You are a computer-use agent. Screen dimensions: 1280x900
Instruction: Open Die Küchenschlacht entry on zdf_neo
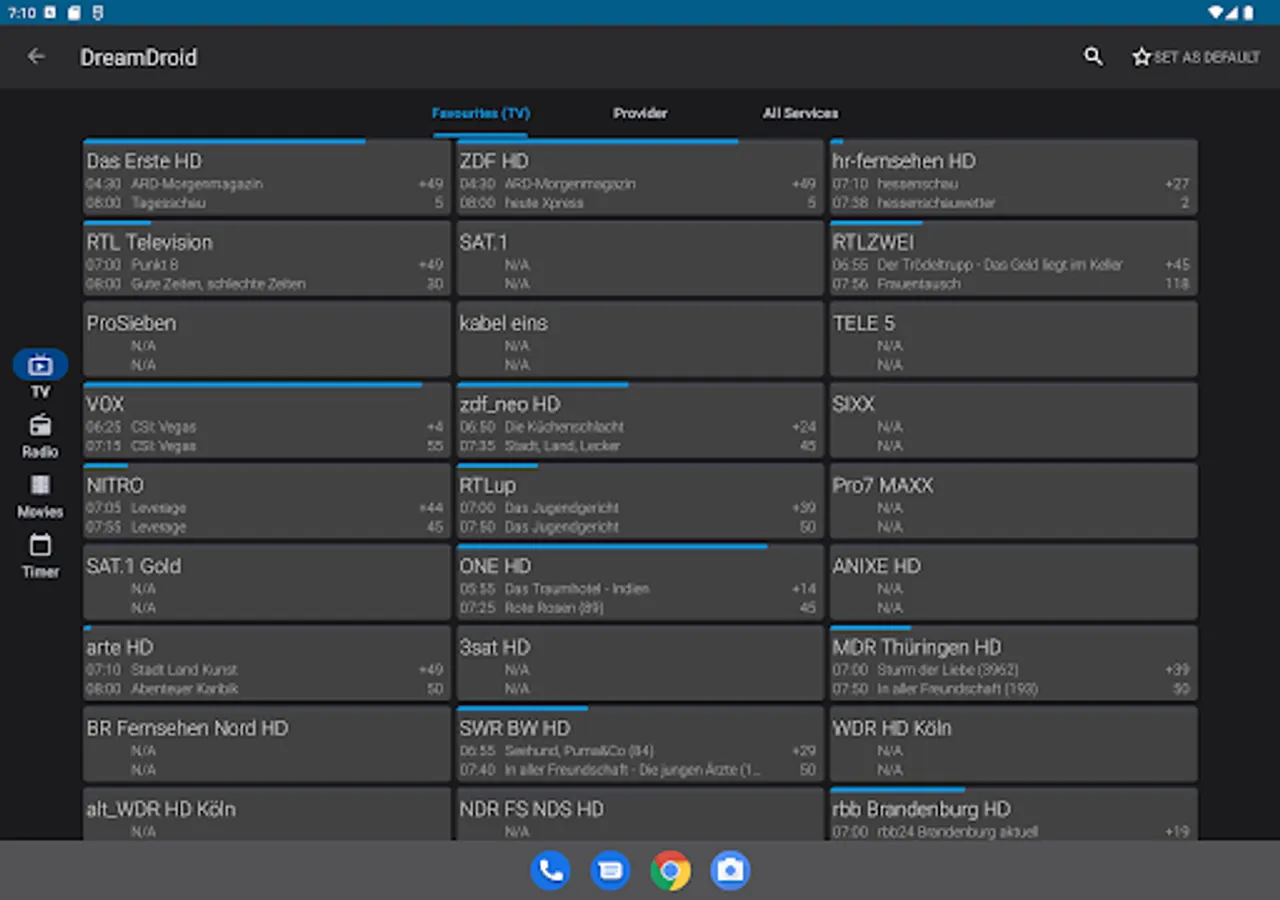(563, 427)
